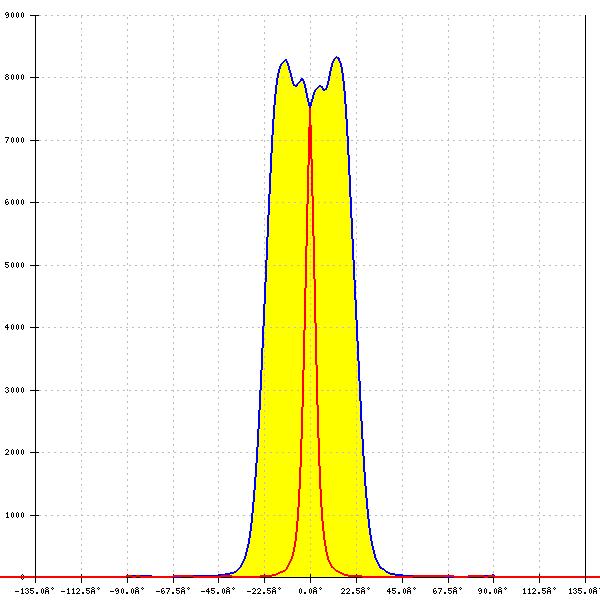
Task: Click the -22.5 x-axis label
Action: pyautogui.click(x=264, y=591)
